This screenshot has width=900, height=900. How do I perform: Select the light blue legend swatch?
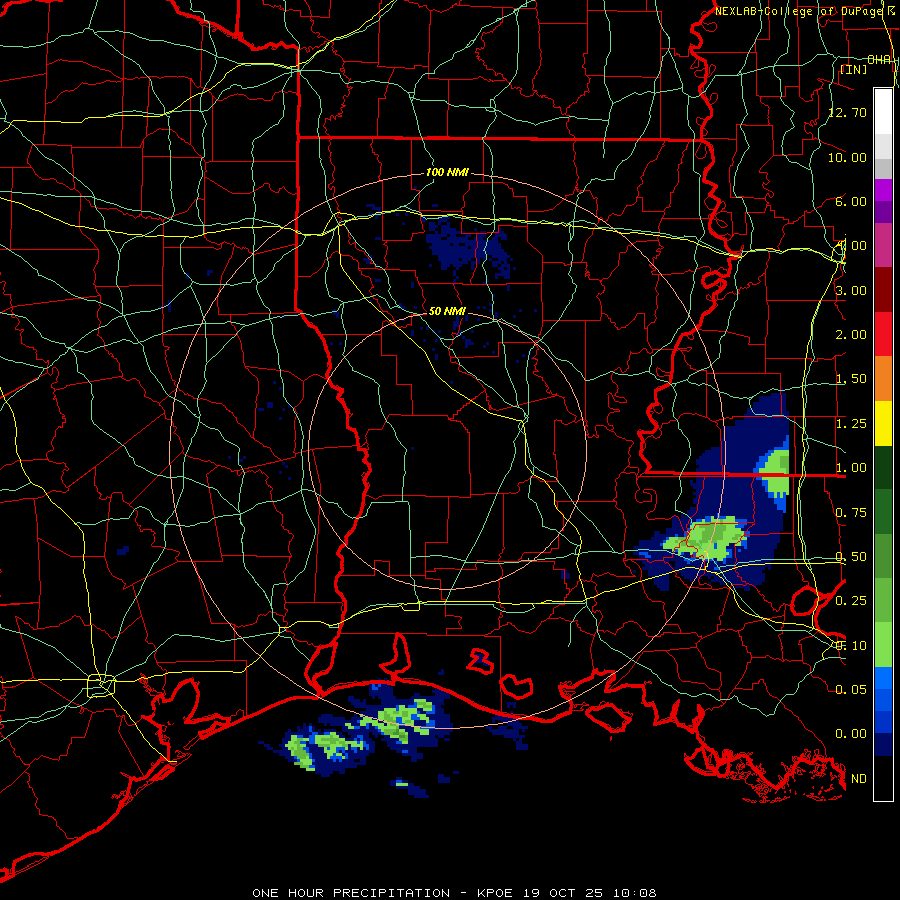(x=883, y=678)
